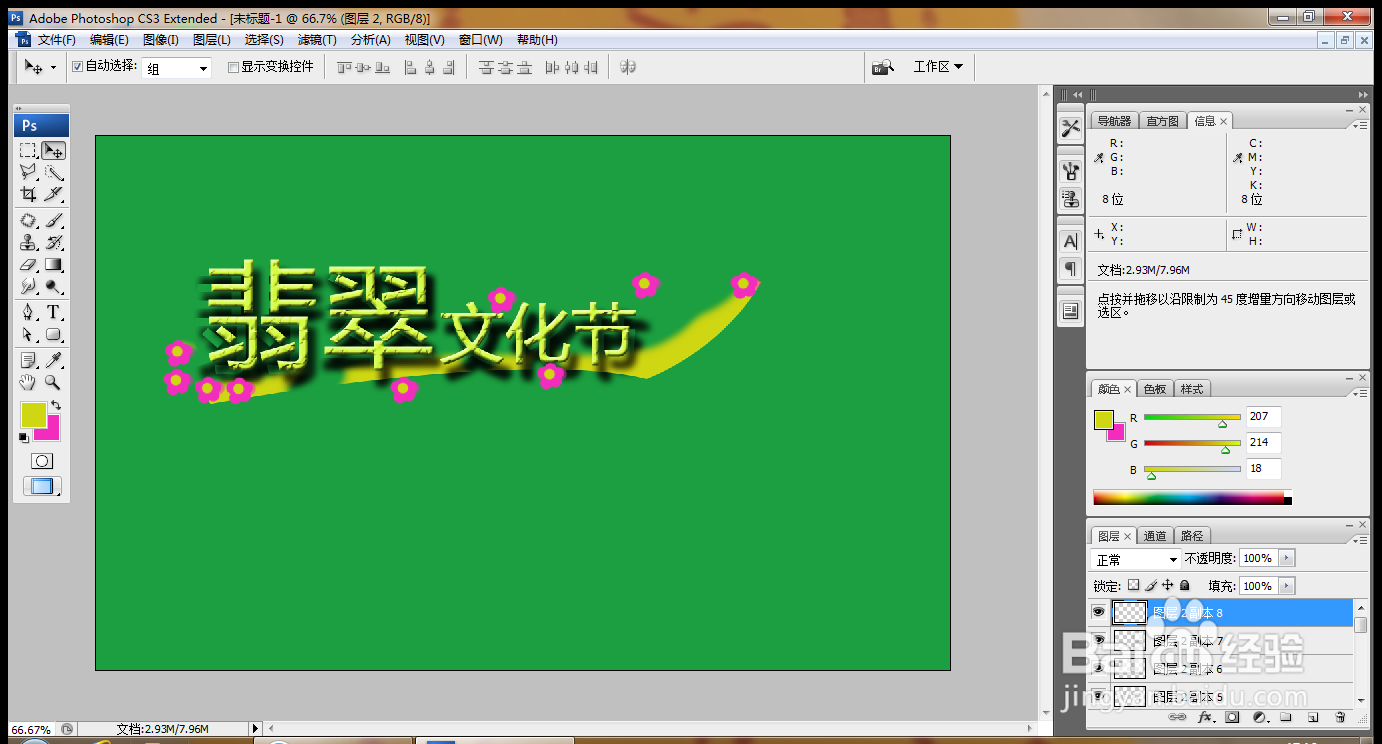This screenshot has width=1382, height=744.
Task: Toggle Quick Mask mode
Action: coord(42,461)
